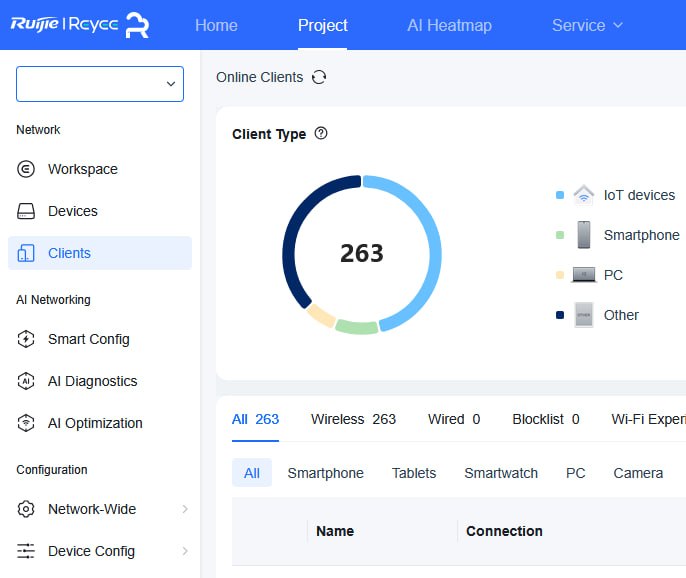Open the Wi-Fi Experience tab
Screen dimensions: 686x578
(x=648, y=419)
